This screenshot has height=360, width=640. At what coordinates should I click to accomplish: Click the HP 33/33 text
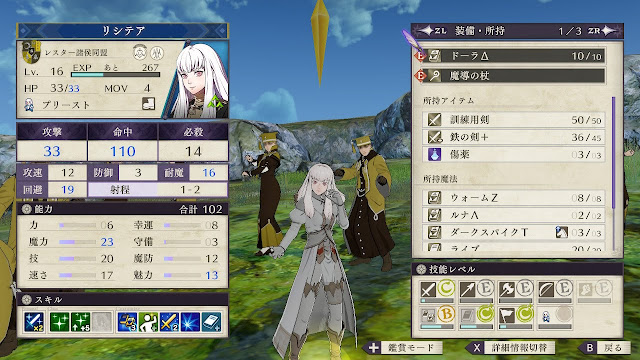(x=52, y=88)
